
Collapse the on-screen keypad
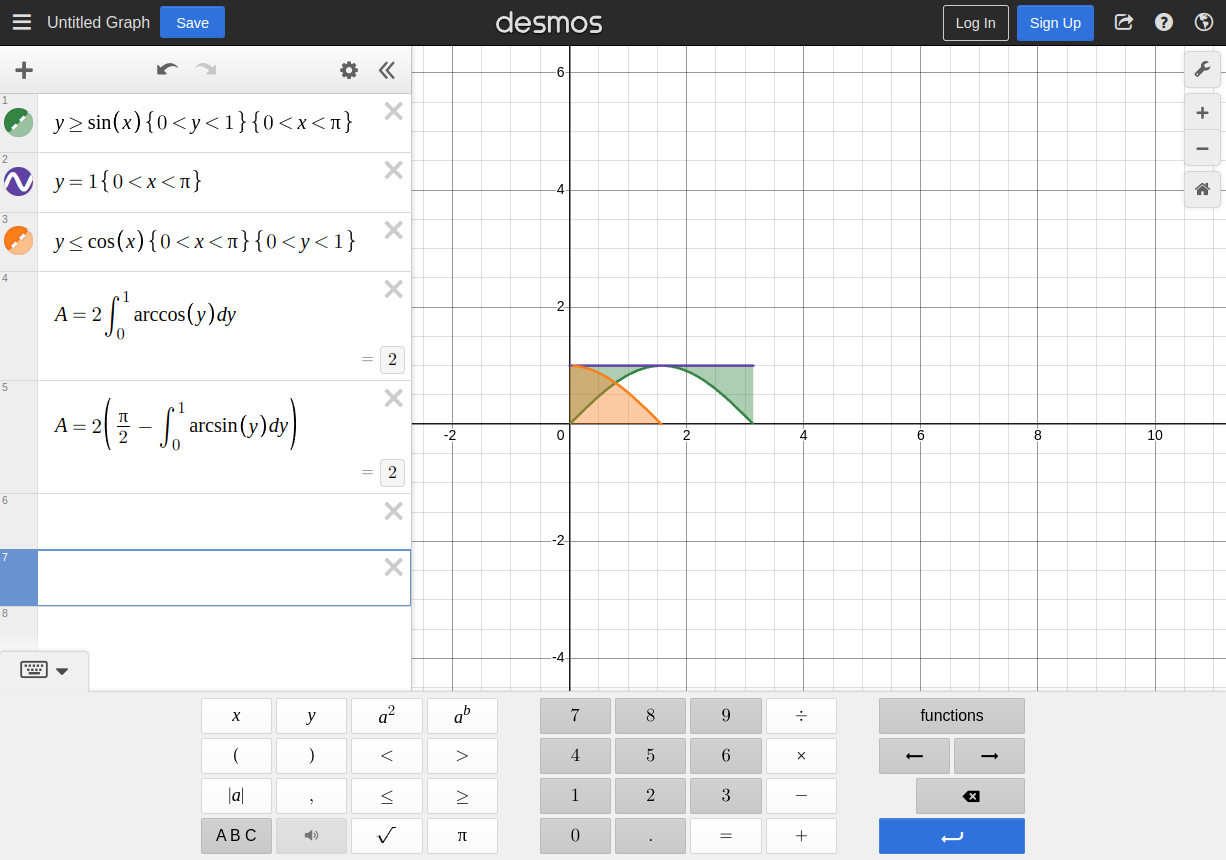[x=45, y=670]
